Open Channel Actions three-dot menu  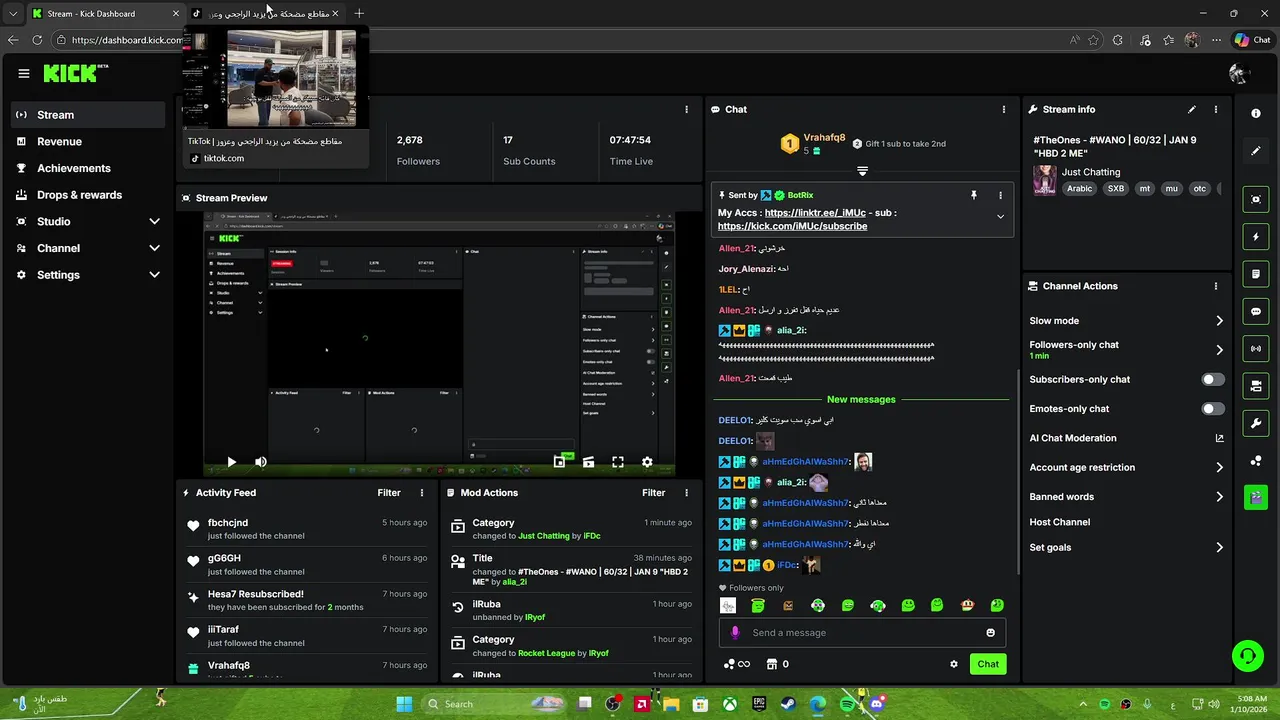point(1216,286)
